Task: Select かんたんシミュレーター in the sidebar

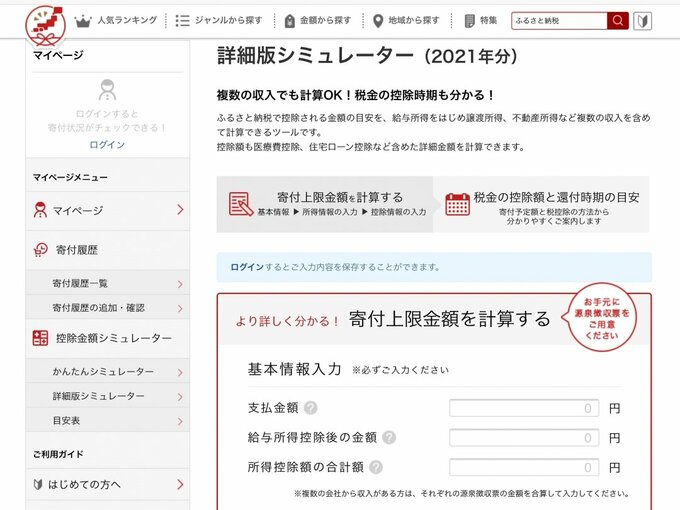Action: pos(107,372)
